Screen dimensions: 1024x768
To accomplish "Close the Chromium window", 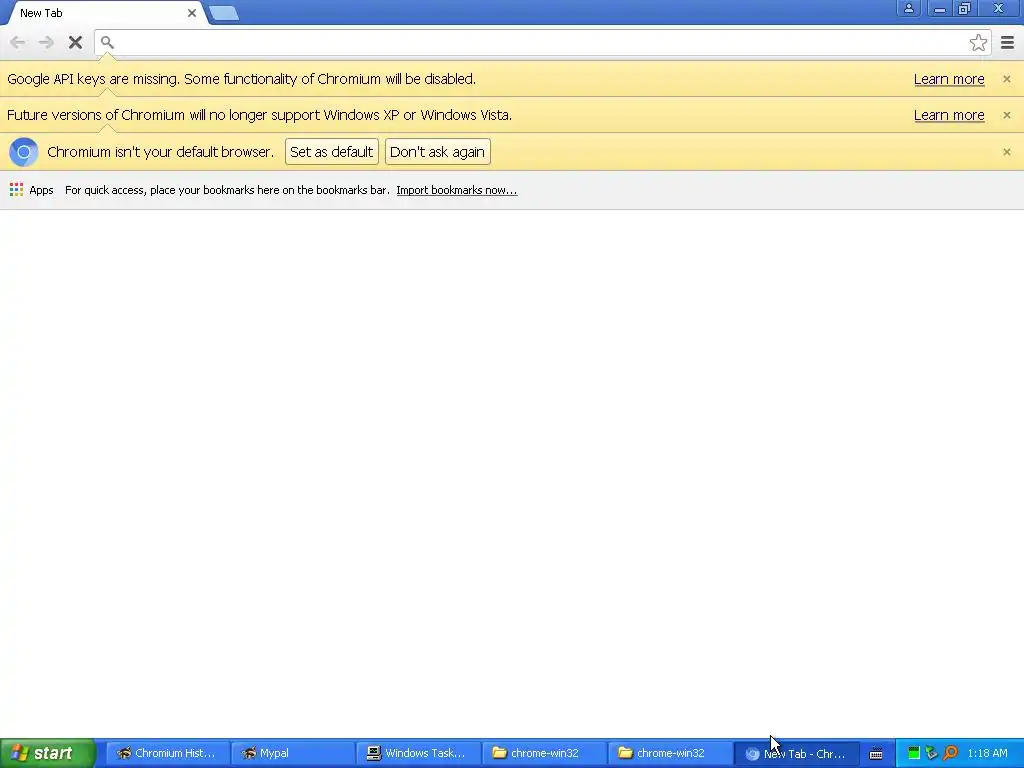I will pyautogui.click(x=999, y=8).
